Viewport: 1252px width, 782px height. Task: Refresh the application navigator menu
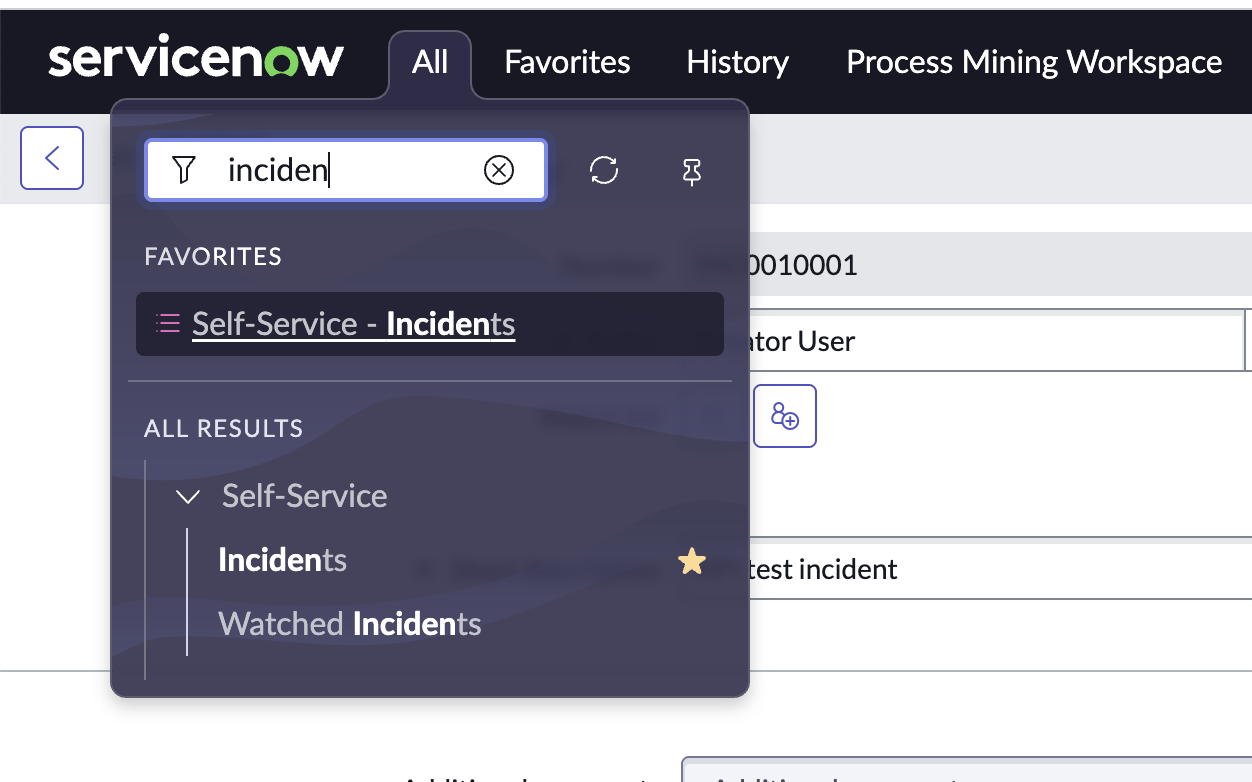pos(604,170)
